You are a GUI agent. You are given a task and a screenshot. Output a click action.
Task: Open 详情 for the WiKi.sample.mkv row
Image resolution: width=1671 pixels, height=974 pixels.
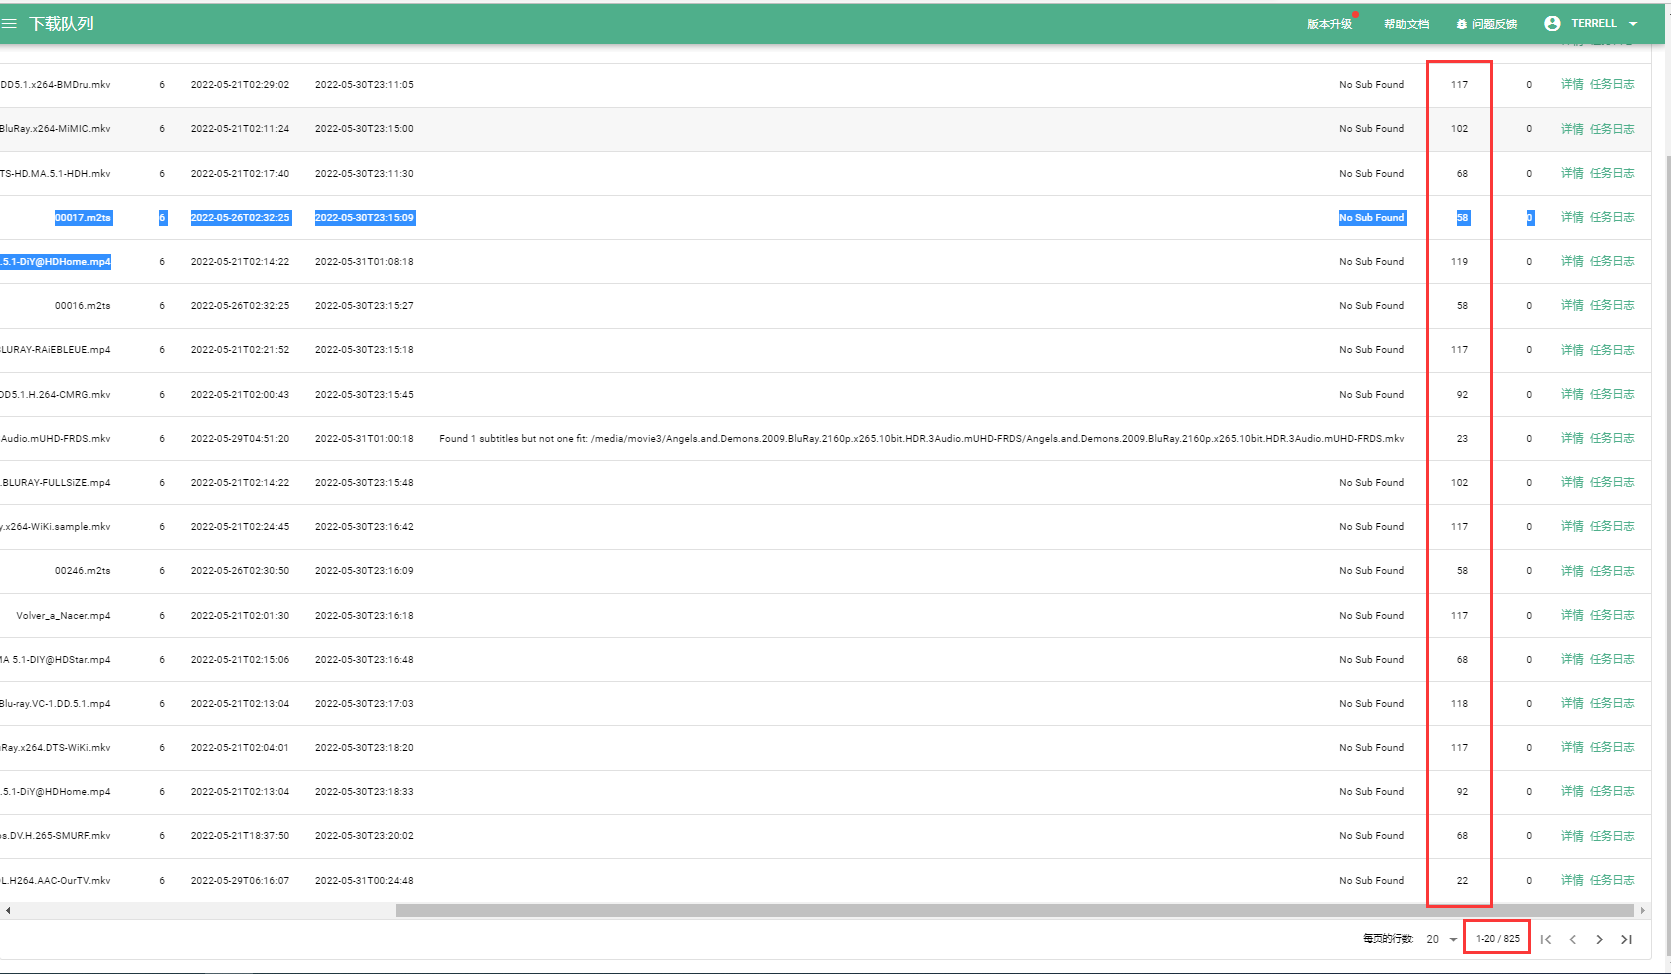pyautogui.click(x=1572, y=526)
